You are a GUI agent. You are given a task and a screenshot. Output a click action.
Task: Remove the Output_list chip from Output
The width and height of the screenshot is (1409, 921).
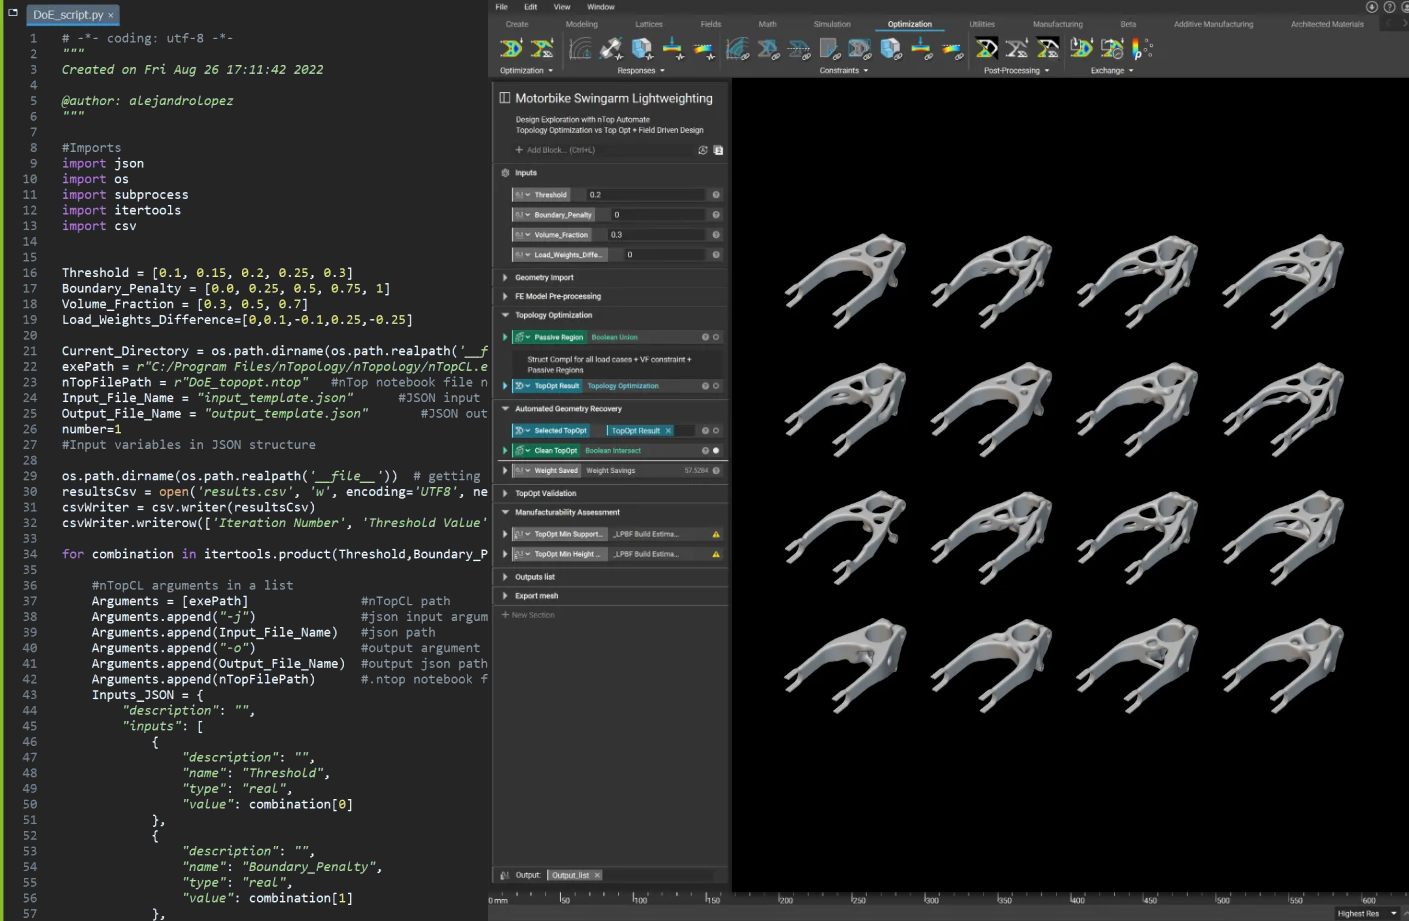597,875
